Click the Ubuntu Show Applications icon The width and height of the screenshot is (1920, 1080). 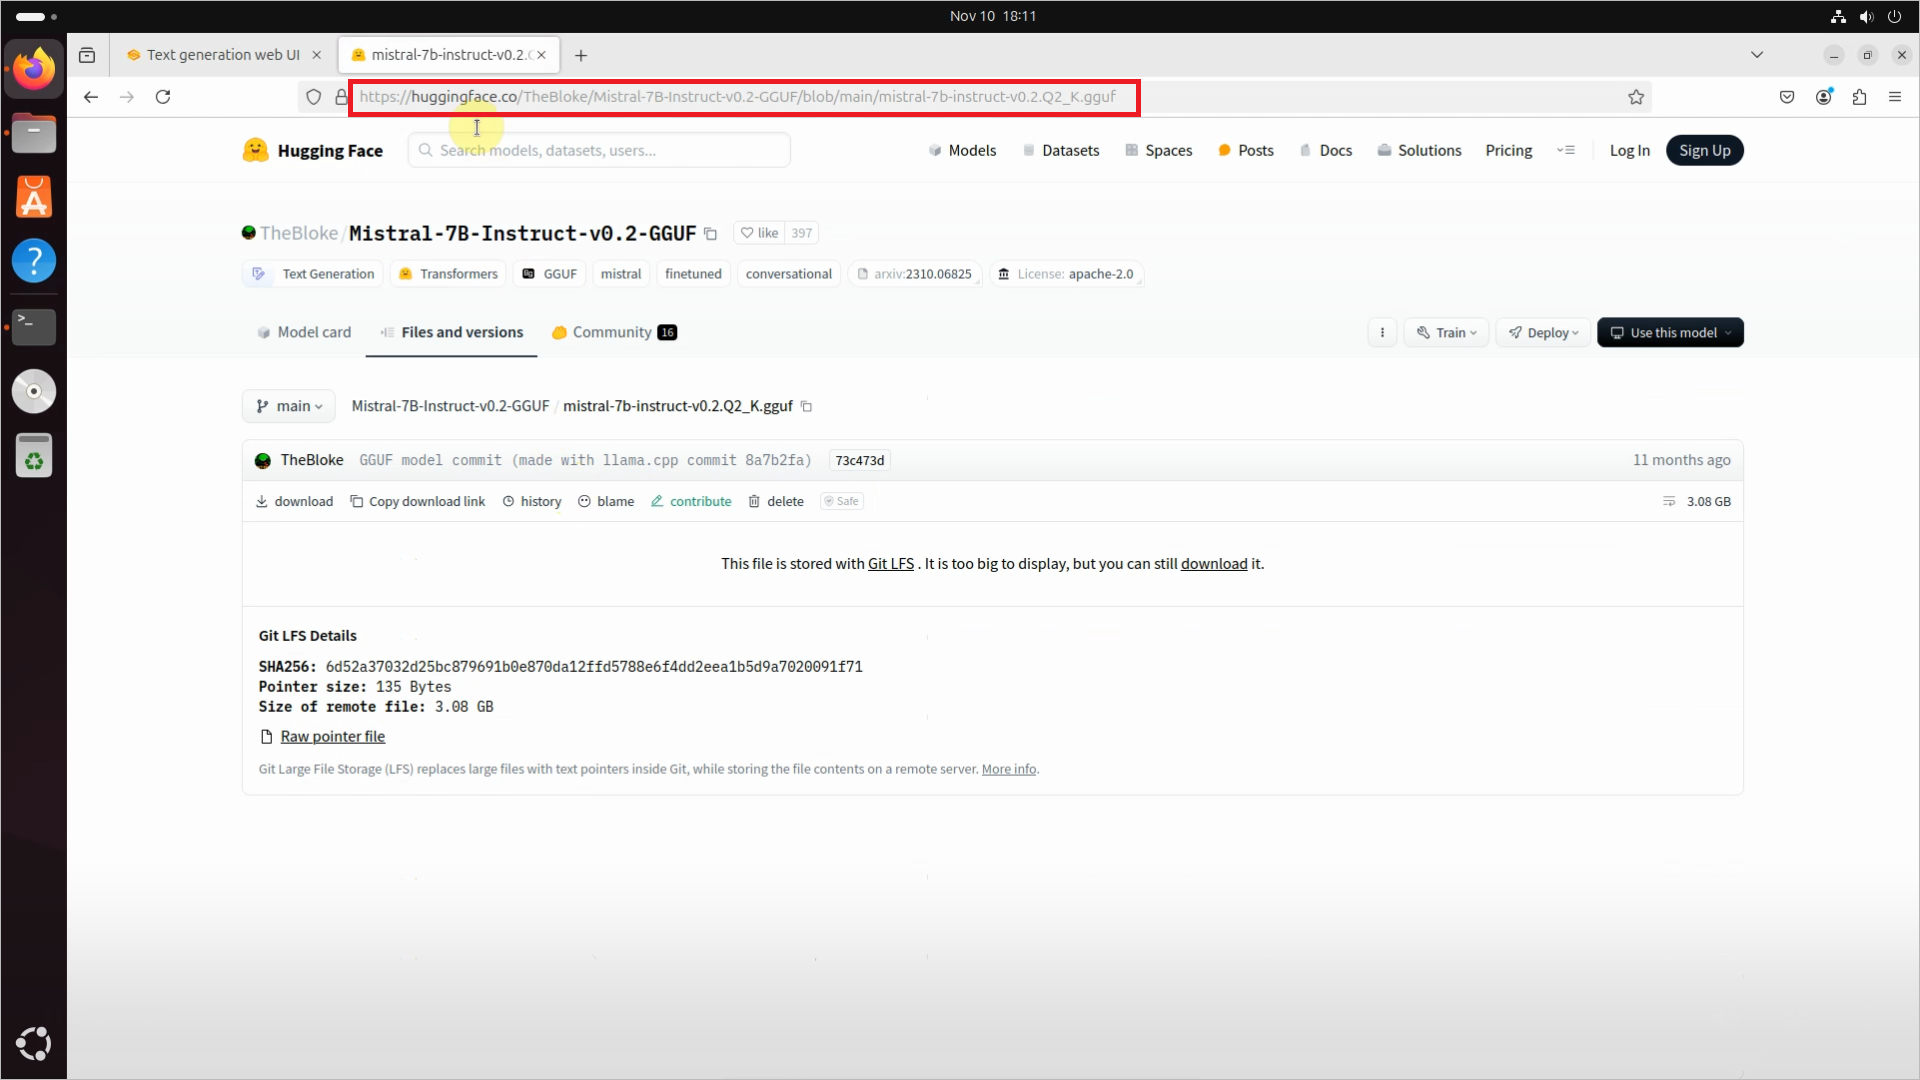pos(34,1043)
